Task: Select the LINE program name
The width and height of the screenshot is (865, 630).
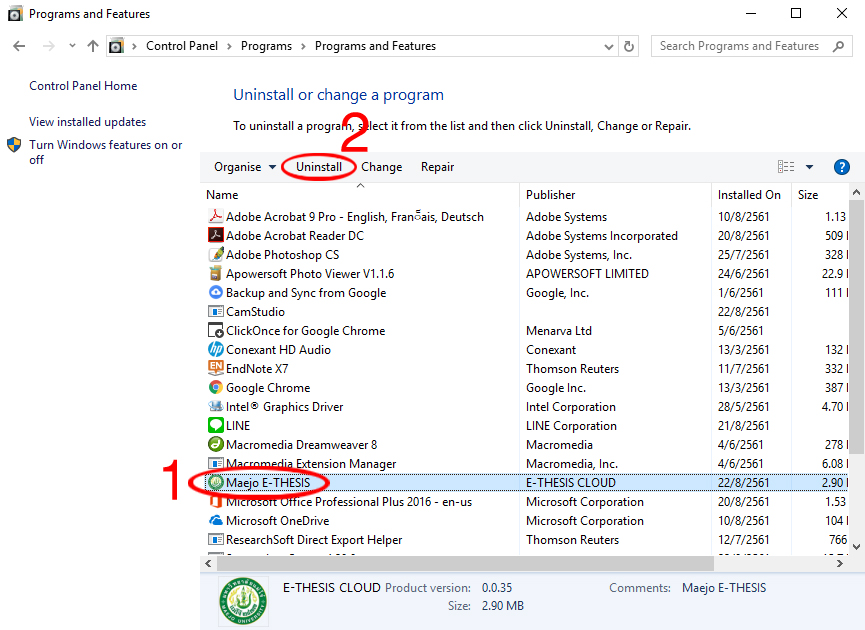Action: 238,426
